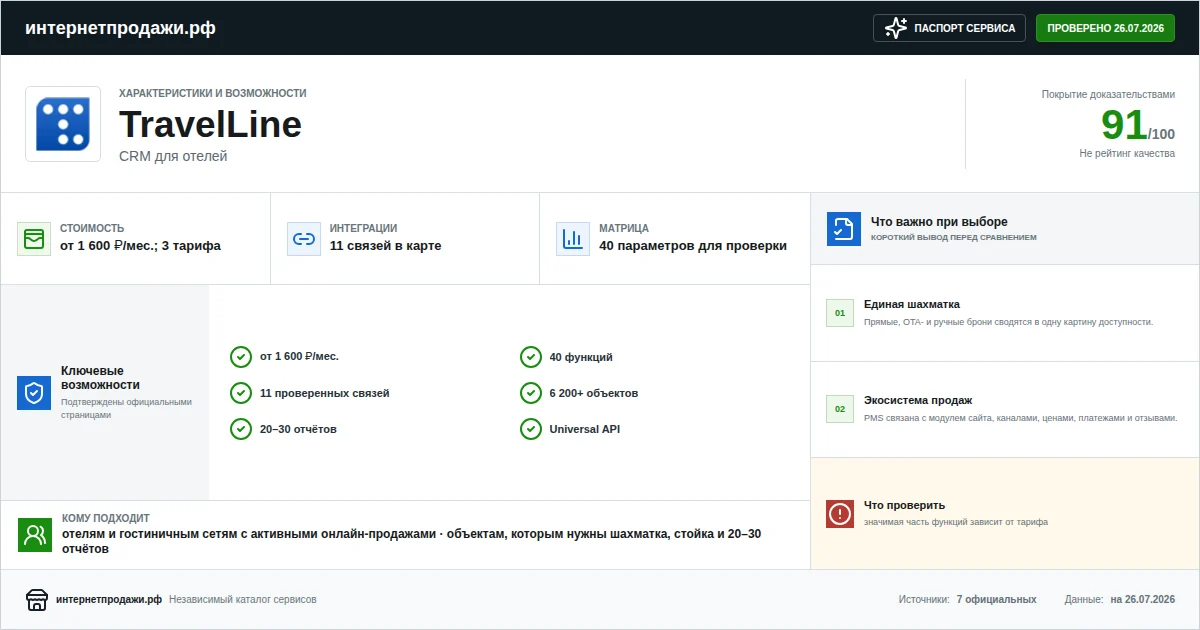Click the sparkle icon in Паспорт сервиса
Viewport: 1200px width, 630px height.
click(896, 28)
